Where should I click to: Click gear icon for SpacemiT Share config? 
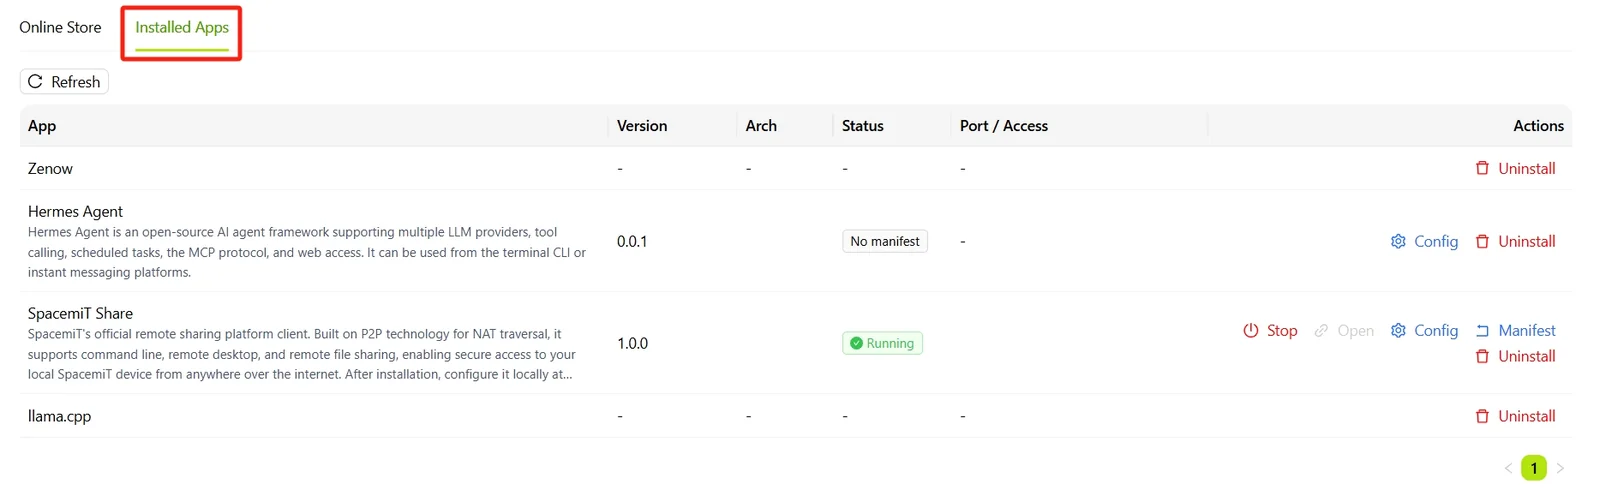1398,330
